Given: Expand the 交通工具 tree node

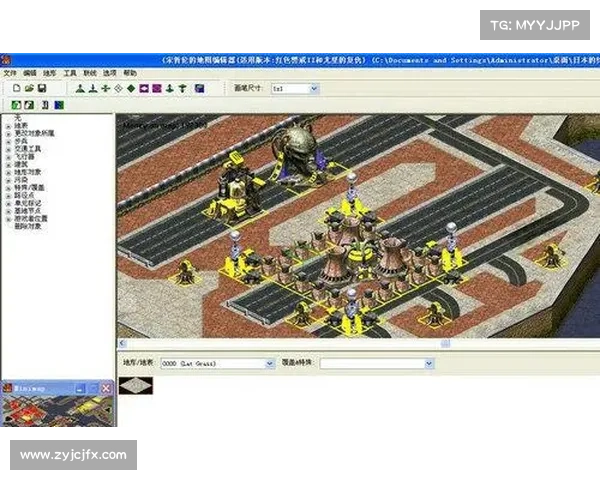Looking at the screenshot, I should [8, 149].
